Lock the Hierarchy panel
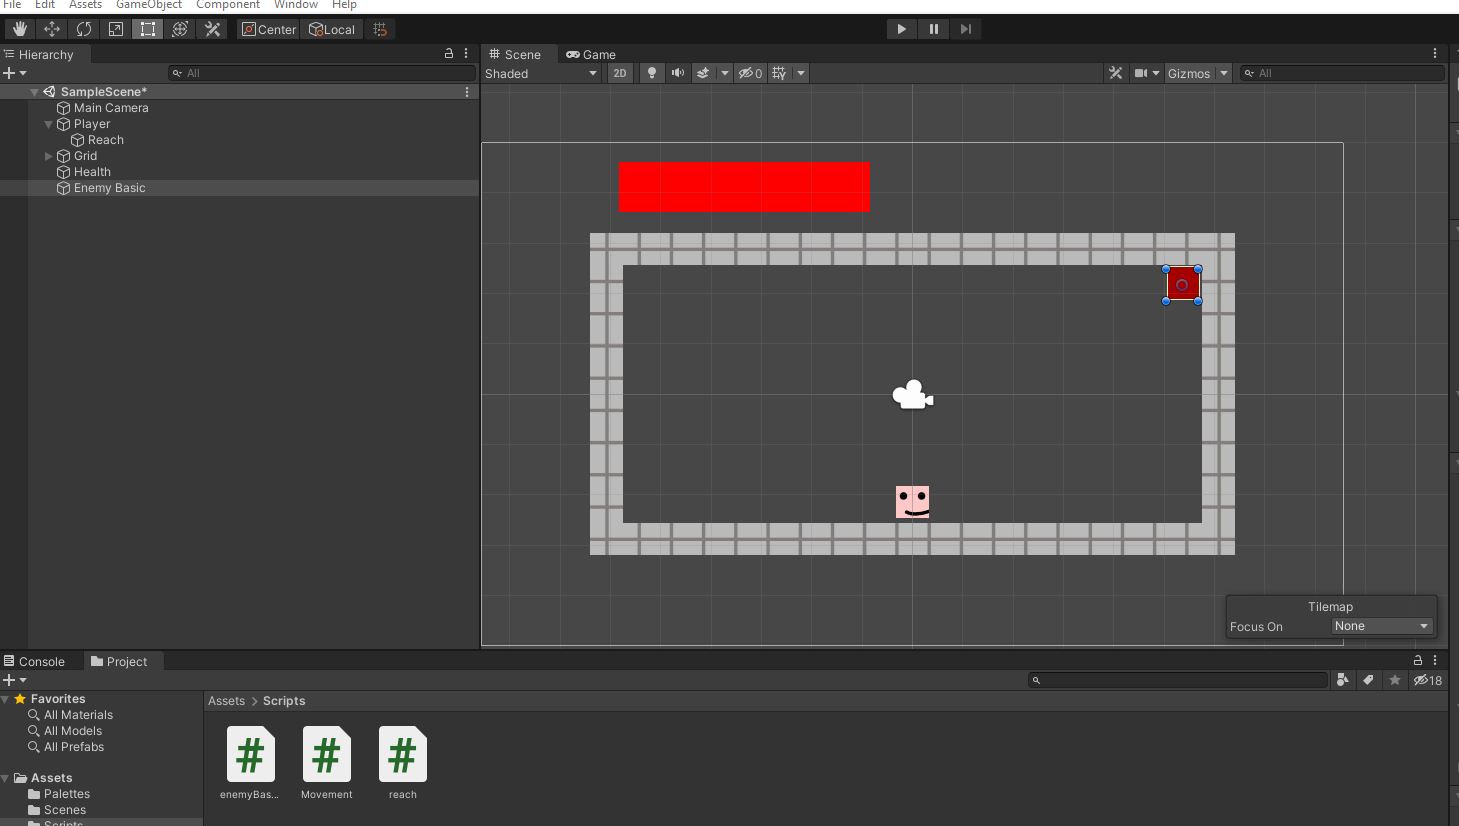 (449, 54)
